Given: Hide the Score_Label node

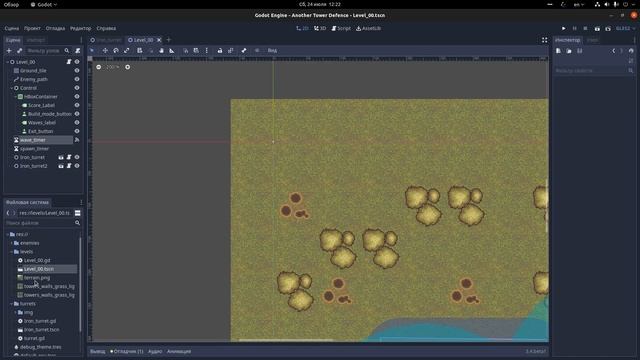Looking at the screenshot, I should coord(77,105).
